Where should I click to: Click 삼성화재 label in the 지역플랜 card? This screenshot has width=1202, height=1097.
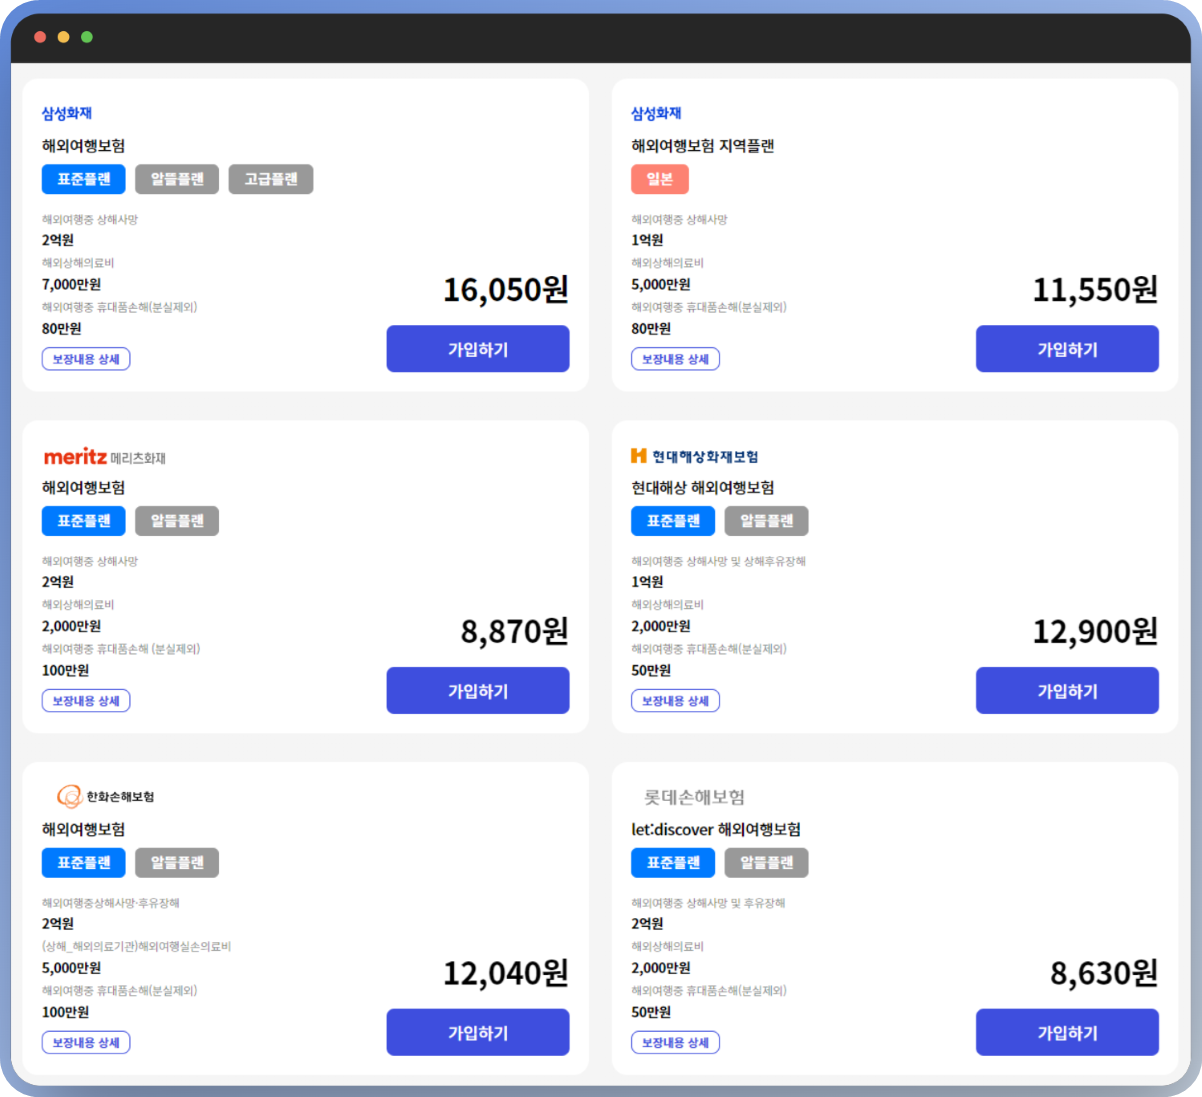coord(656,113)
